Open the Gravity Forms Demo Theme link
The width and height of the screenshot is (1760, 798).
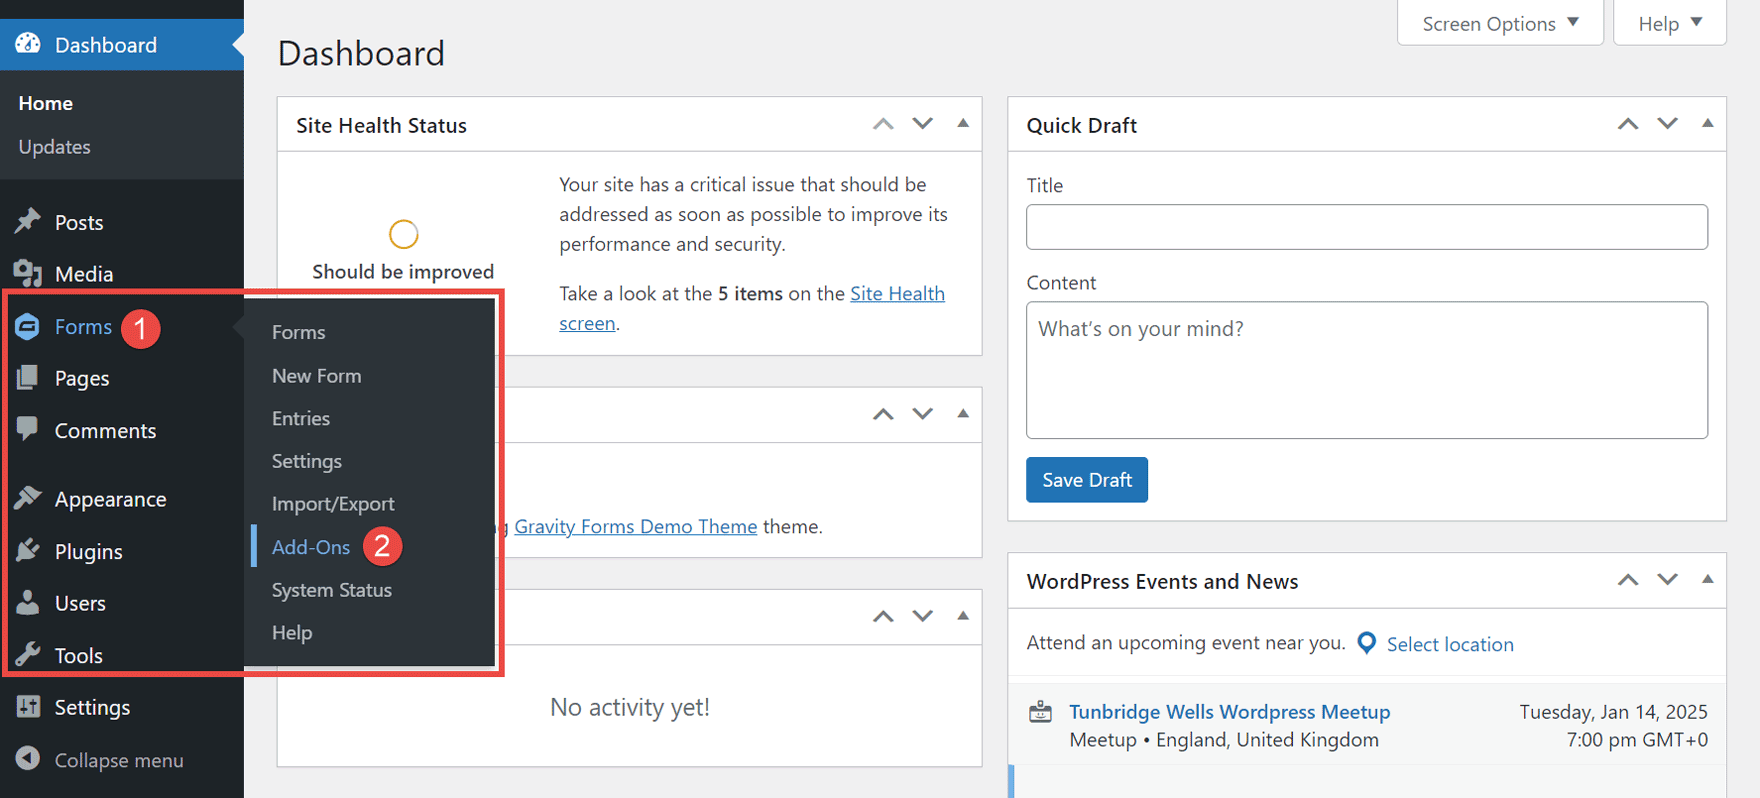(x=636, y=526)
